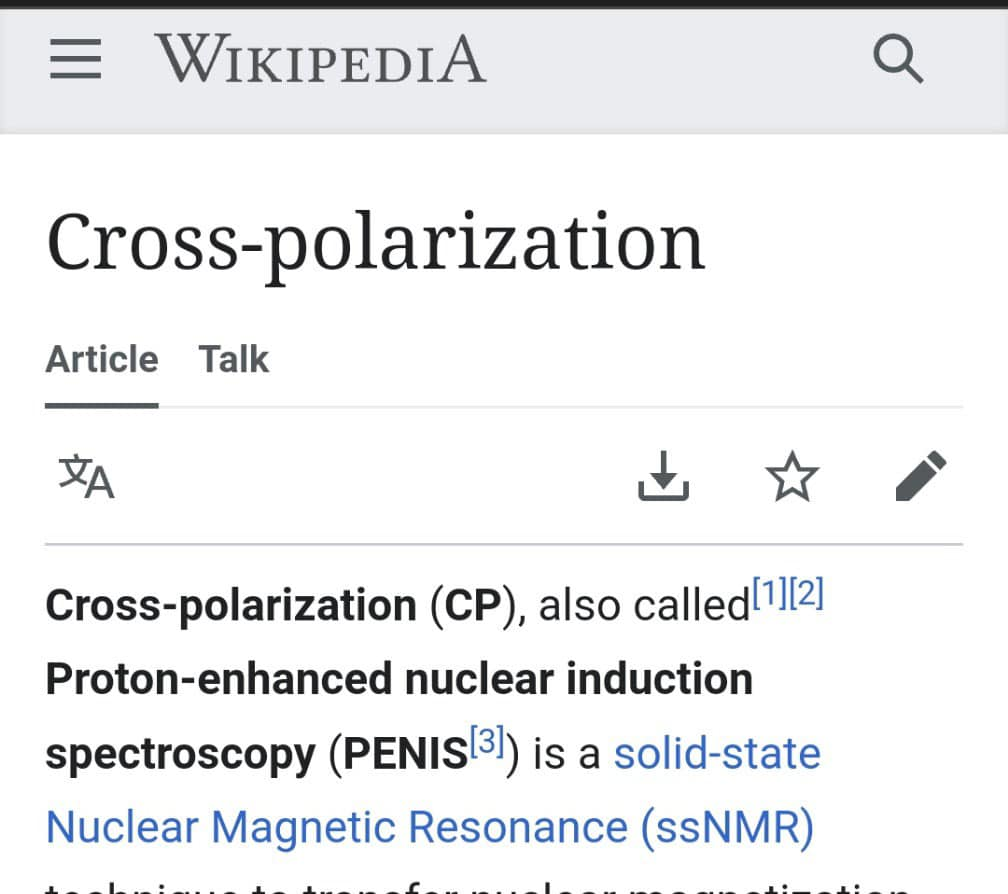Viewport: 1008px width, 894px height.
Task: Select the Article tab
Action: pyautogui.click(x=102, y=359)
